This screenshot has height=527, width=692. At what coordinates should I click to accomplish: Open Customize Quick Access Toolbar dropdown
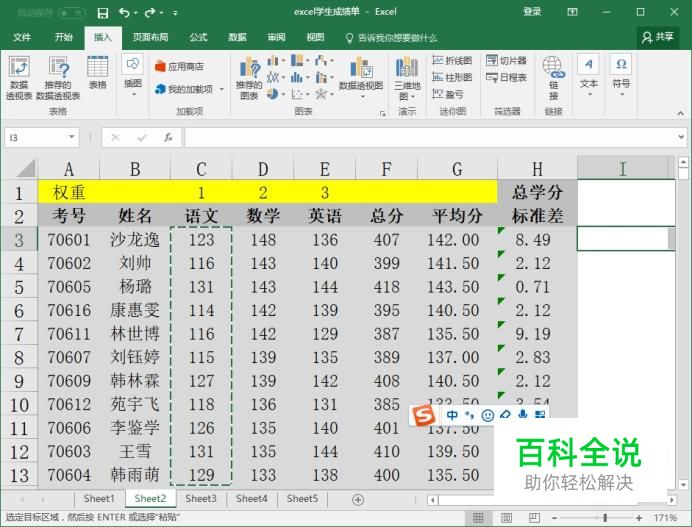pos(176,13)
